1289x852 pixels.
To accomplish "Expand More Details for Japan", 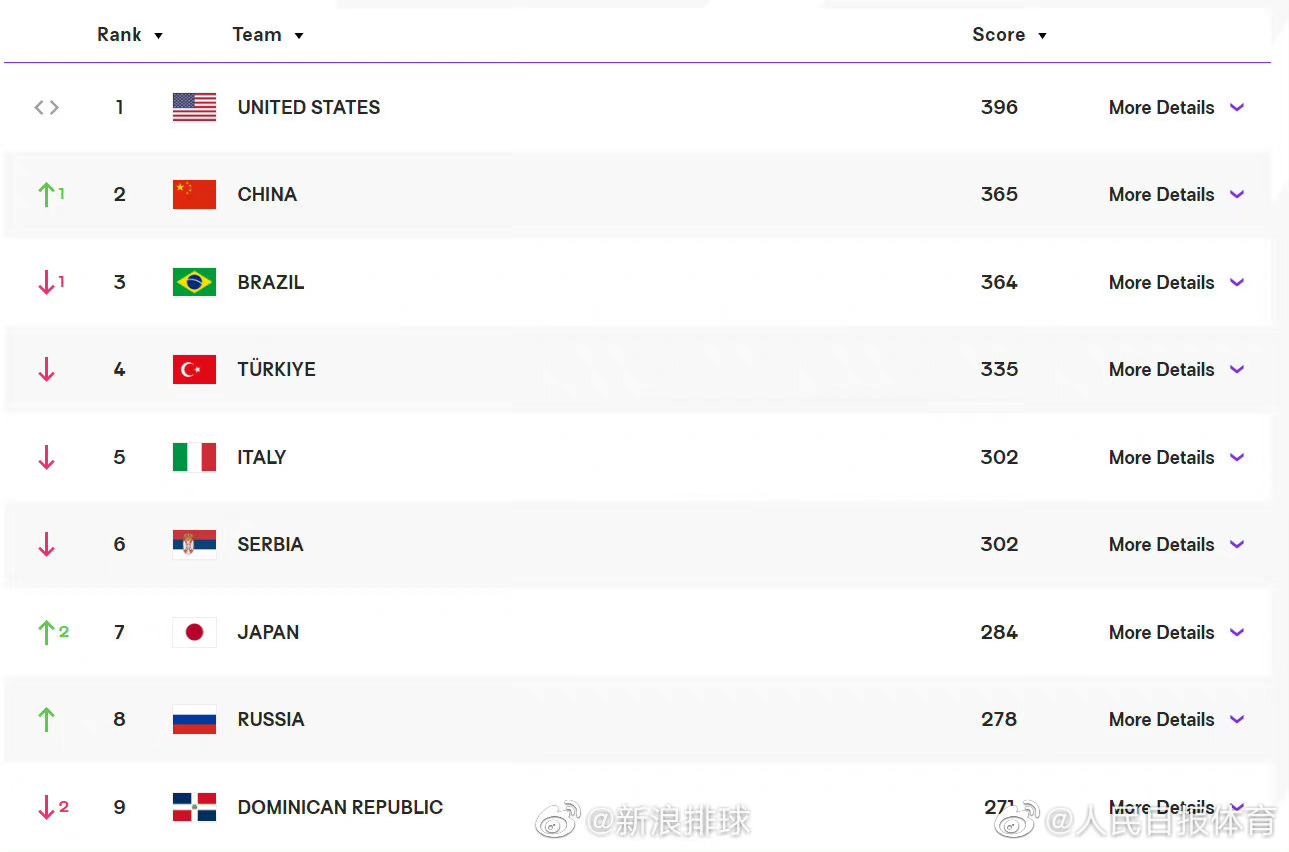I will pos(1176,632).
